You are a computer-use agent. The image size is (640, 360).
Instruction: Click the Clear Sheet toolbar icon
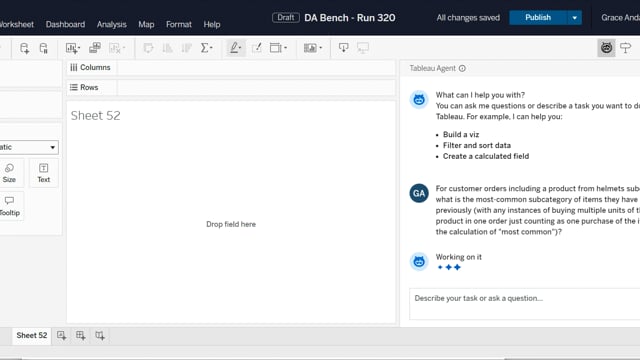tap(117, 48)
